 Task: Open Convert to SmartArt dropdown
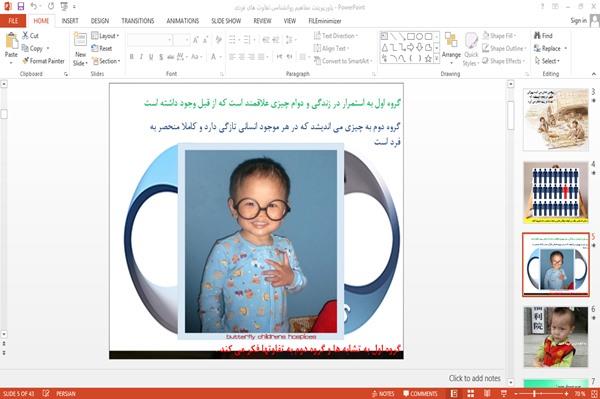(343, 61)
